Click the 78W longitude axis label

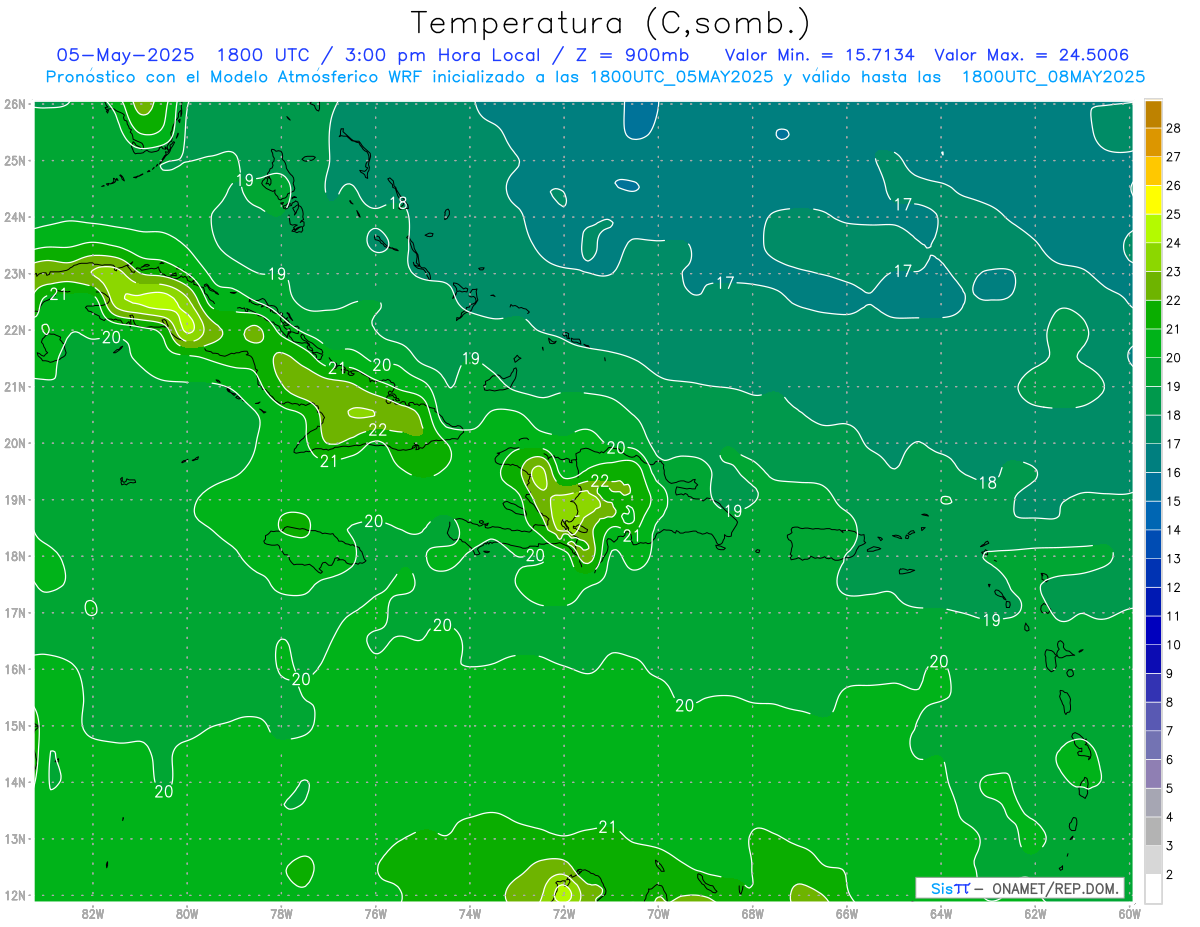pyautogui.click(x=281, y=913)
